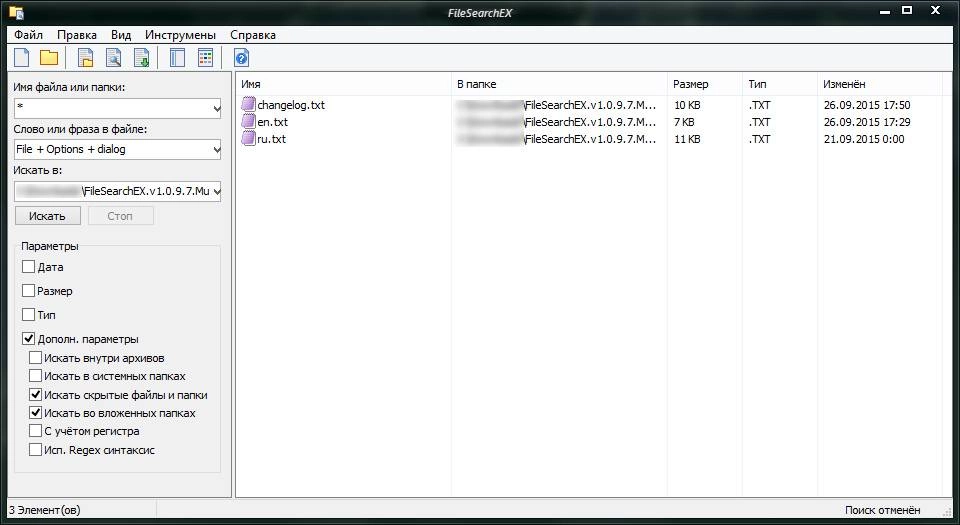Click the .TXT type cell for ru.txt
Image resolution: width=960 pixels, height=525 pixels.
pyautogui.click(x=759, y=139)
